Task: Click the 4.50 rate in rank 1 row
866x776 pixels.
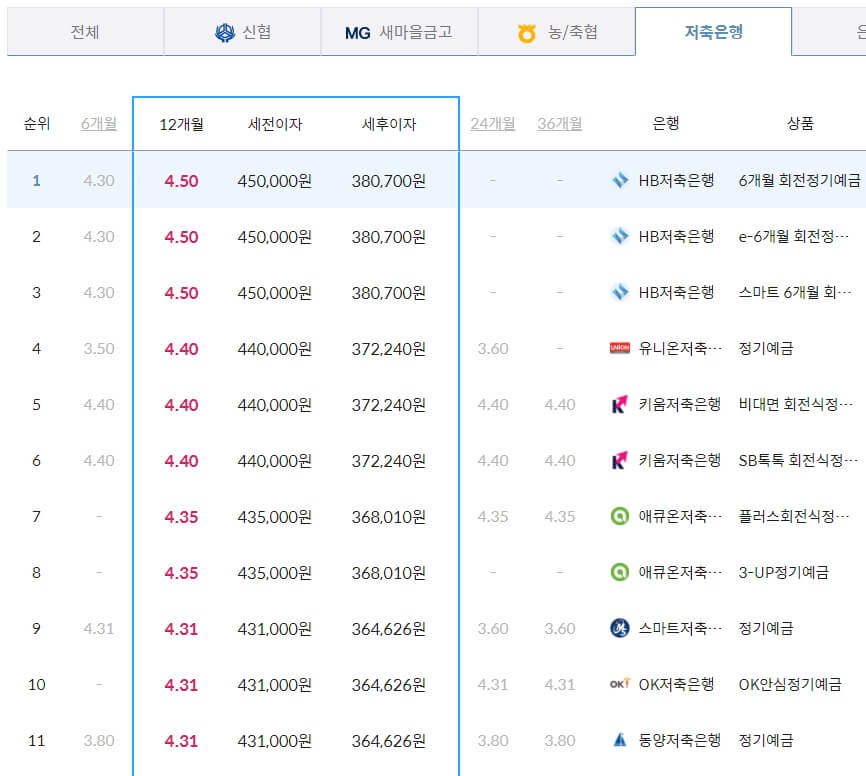Action: [x=181, y=181]
